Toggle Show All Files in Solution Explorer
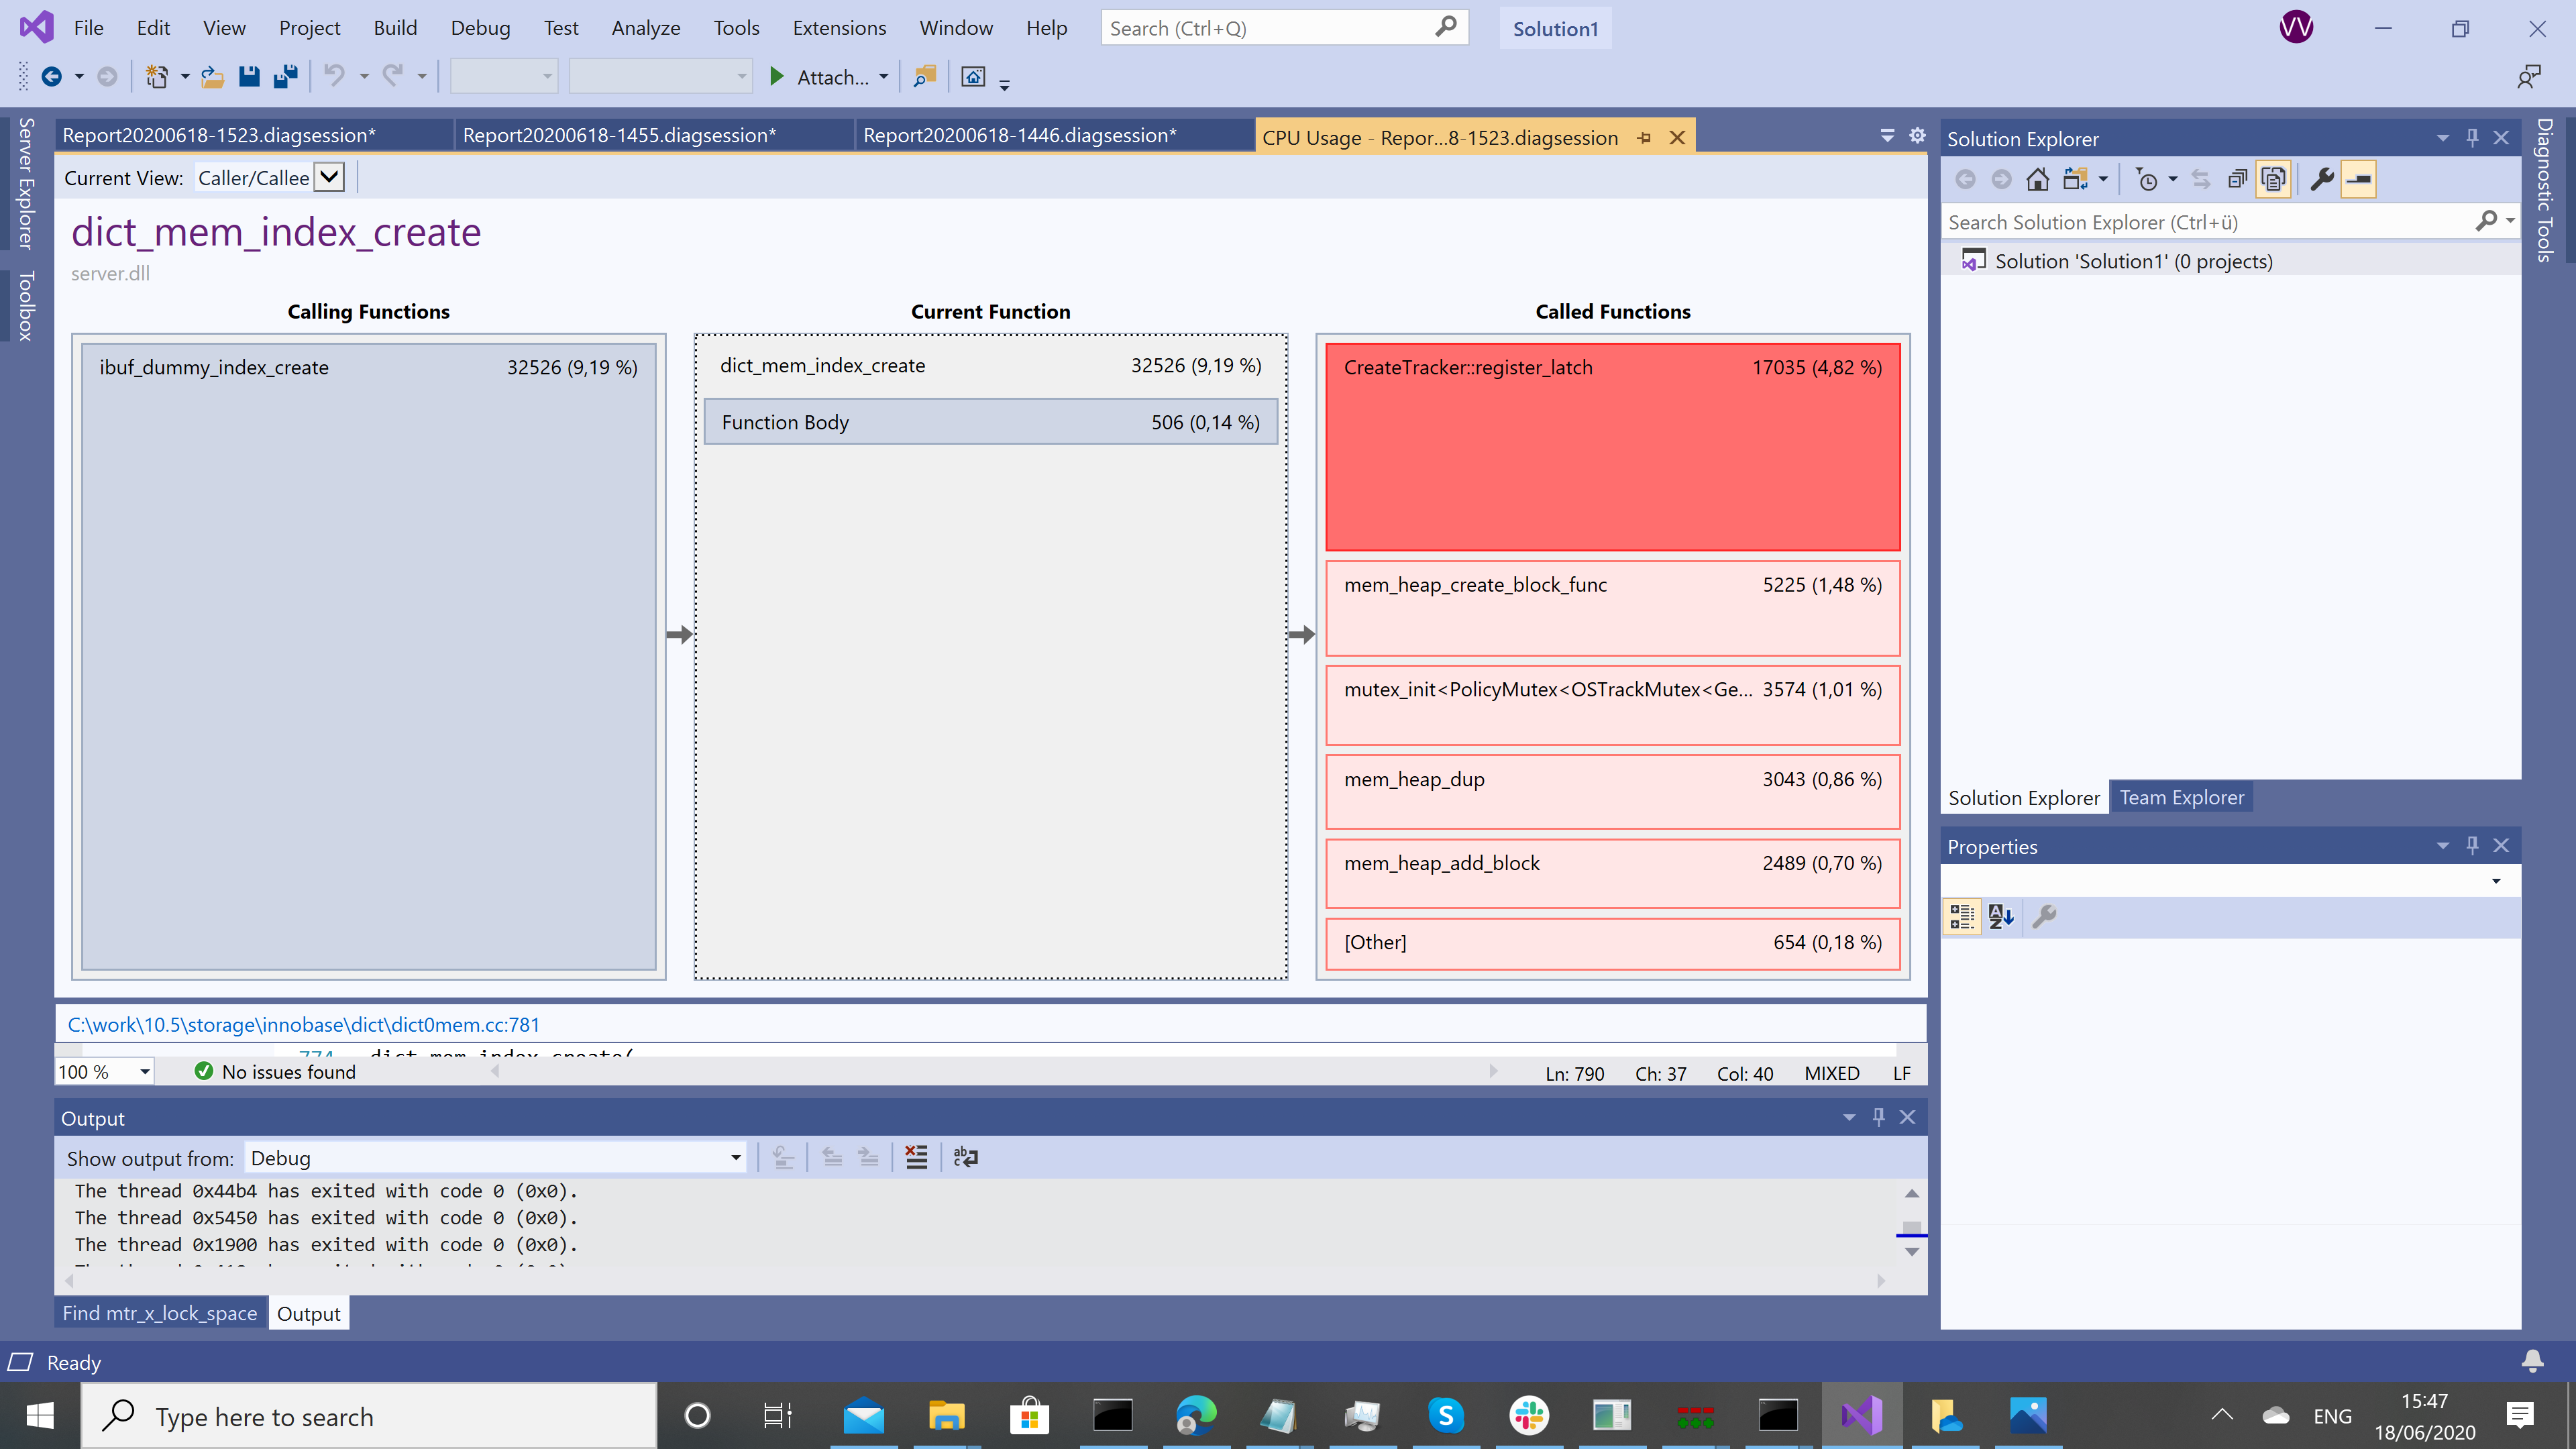Viewport: 2576px width, 1449px height. [x=2273, y=180]
